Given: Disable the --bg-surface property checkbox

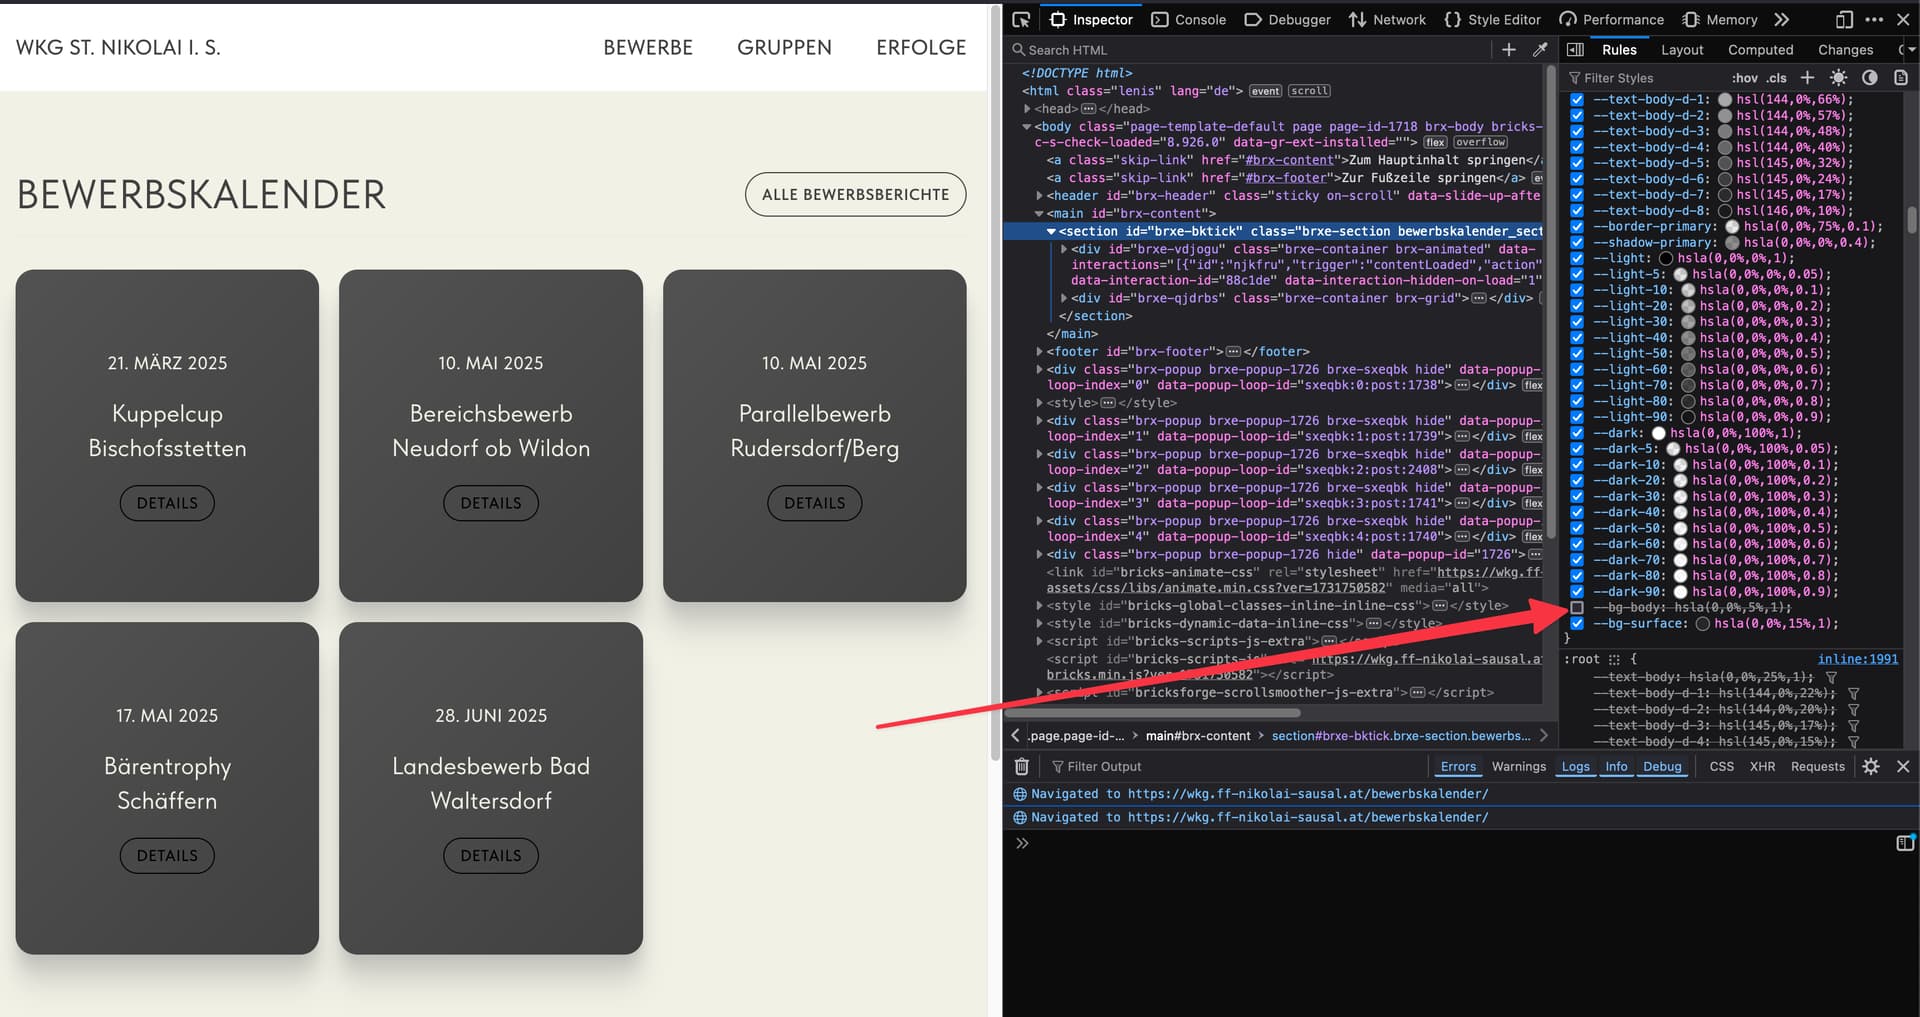Looking at the screenshot, I should click(1577, 624).
